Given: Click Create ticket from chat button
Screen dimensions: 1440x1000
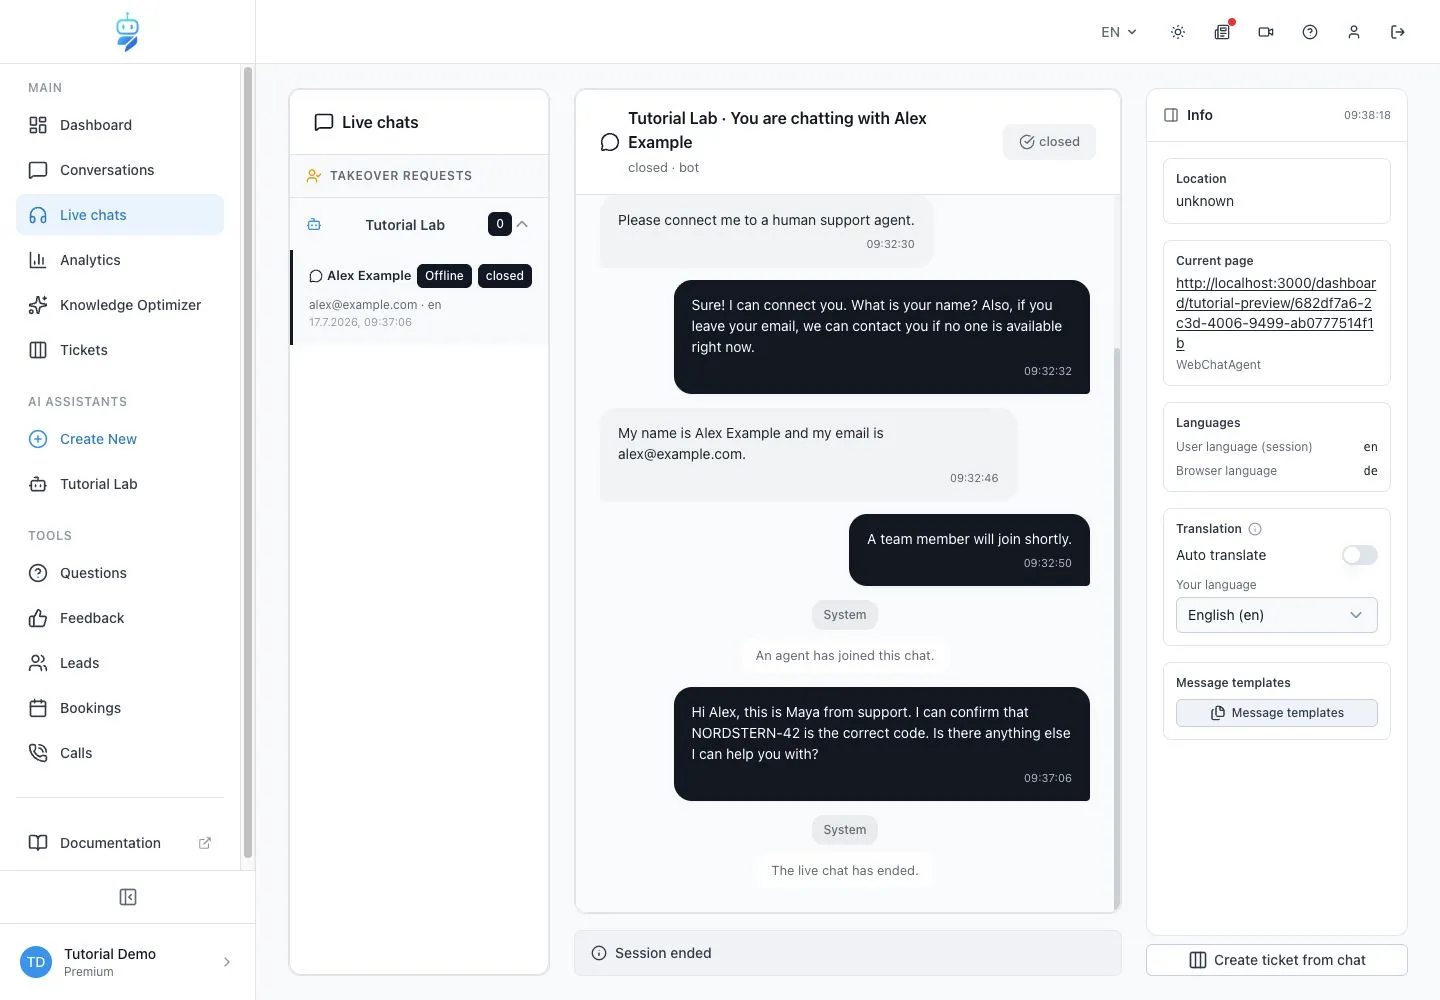Looking at the screenshot, I should point(1277,960).
